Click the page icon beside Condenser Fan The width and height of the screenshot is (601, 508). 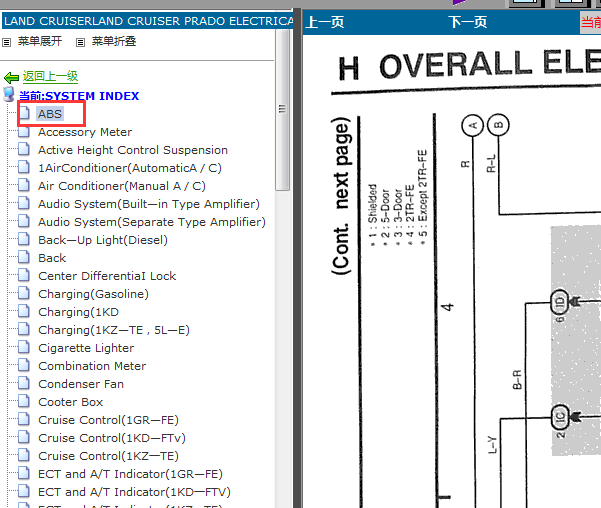pos(24,383)
